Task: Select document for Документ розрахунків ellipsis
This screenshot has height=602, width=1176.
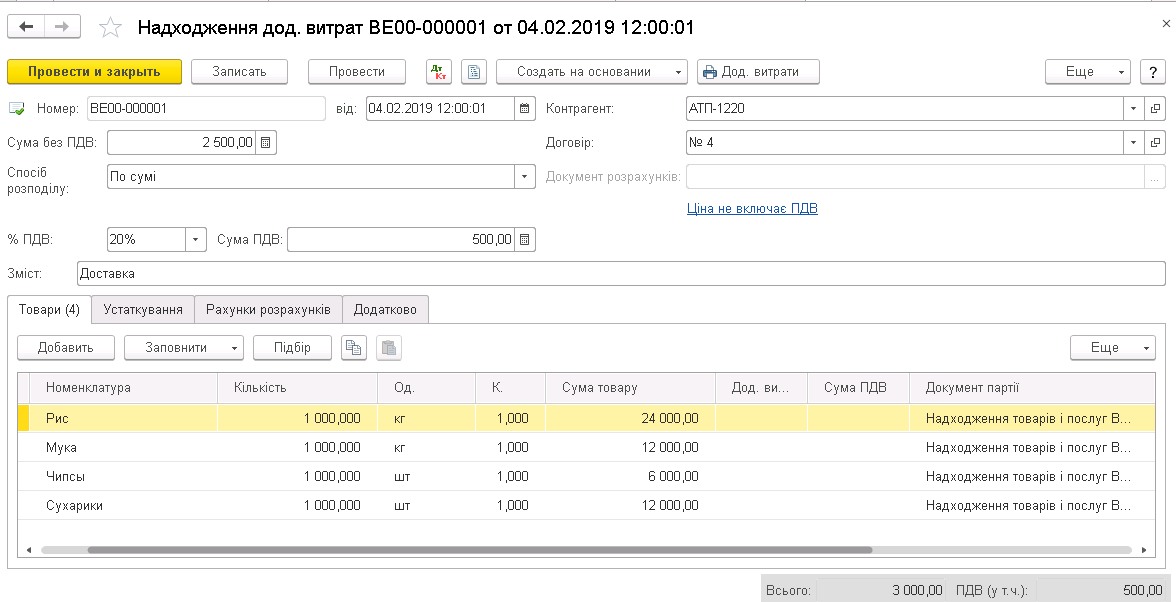Action: pyautogui.click(x=1155, y=177)
